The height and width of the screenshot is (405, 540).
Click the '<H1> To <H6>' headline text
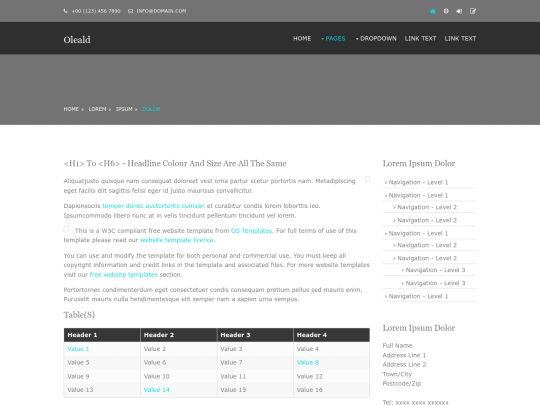[x=175, y=164]
